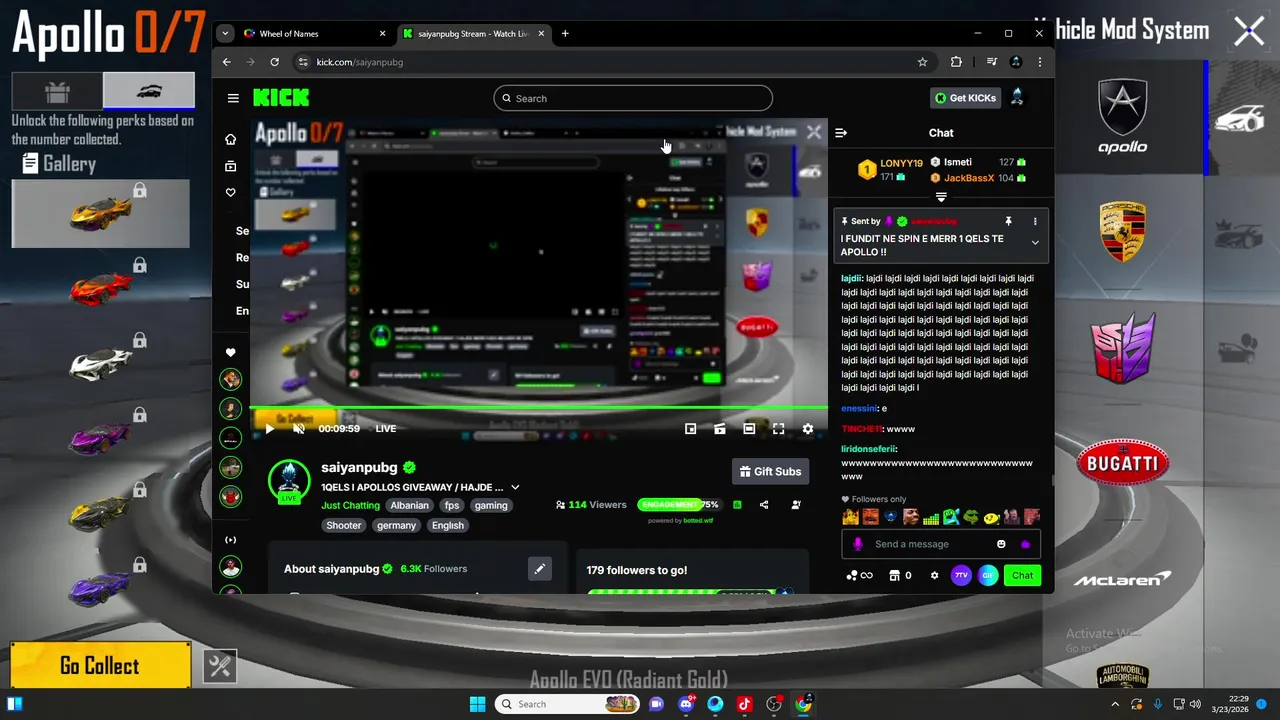
Task: Unmute the stream volume
Action: click(299, 428)
